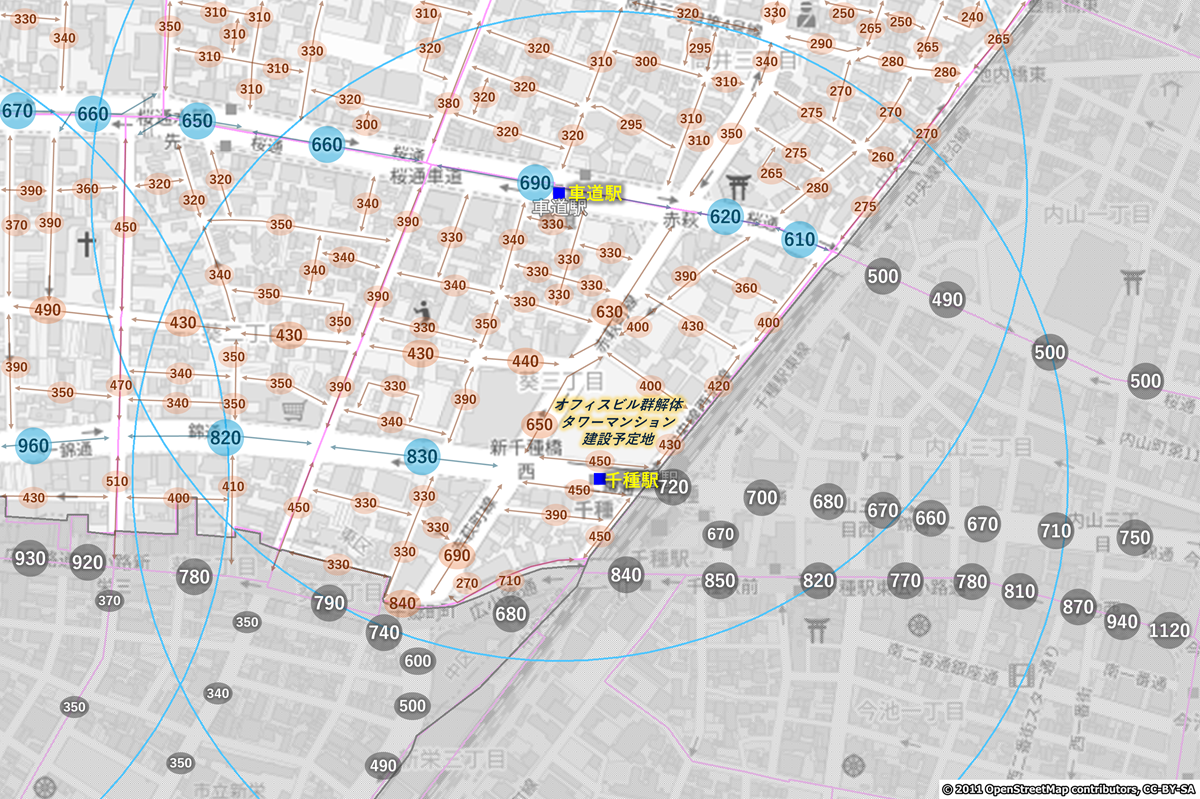Click the orange 240 price marker
The image size is (1200, 799).
[972, 17]
